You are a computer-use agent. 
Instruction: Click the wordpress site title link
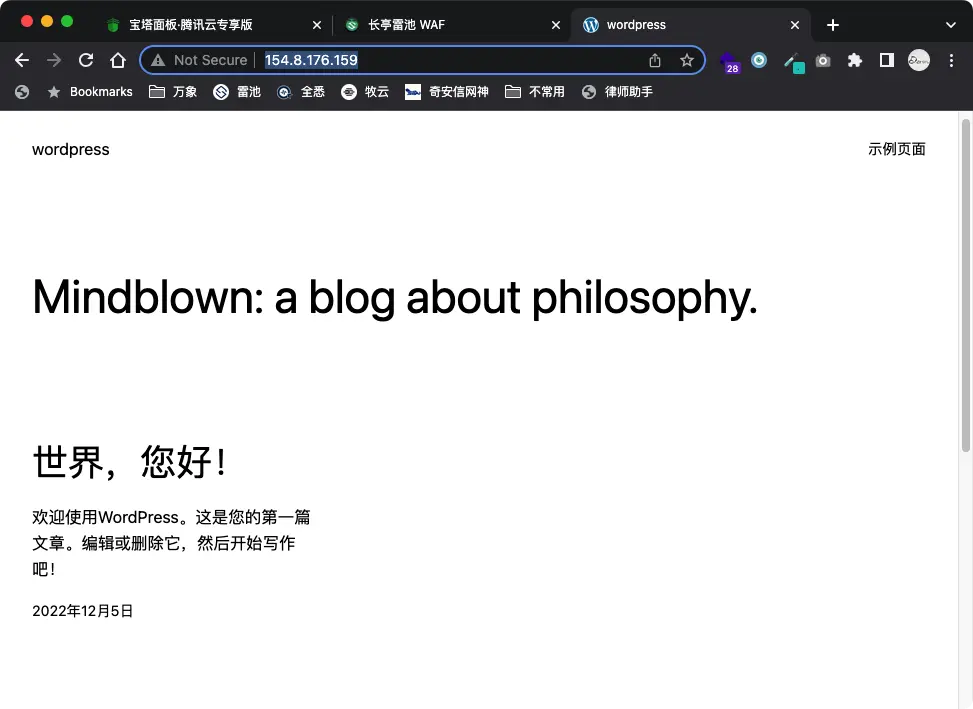[x=71, y=149]
